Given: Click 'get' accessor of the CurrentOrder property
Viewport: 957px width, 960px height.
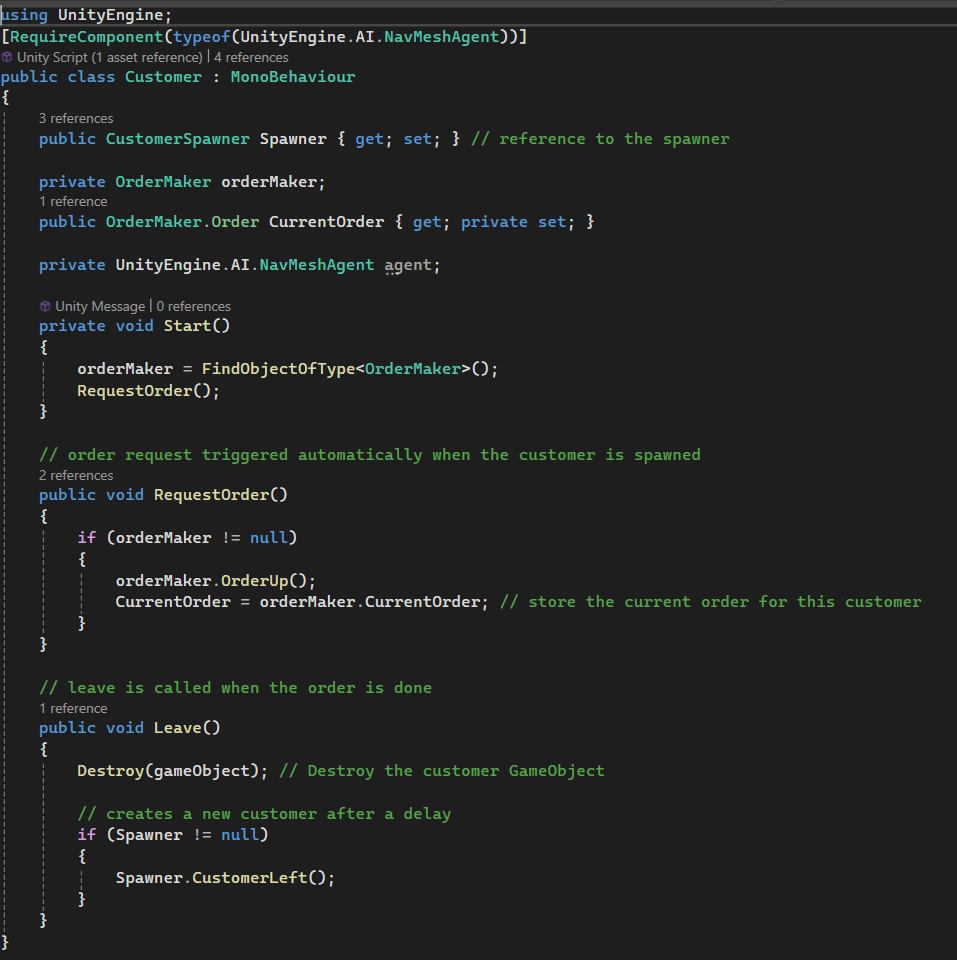Looking at the screenshot, I should 427,222.
